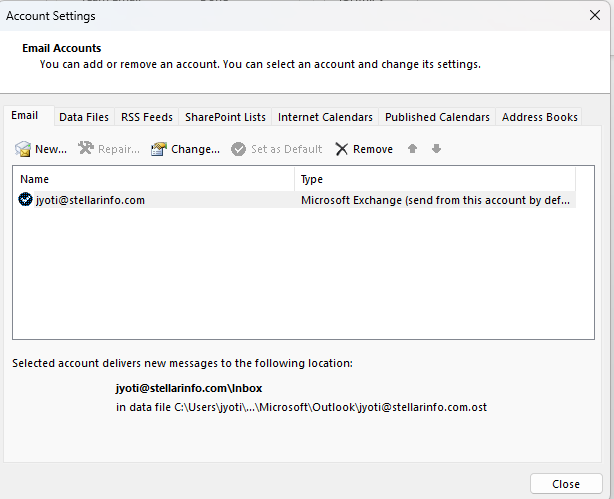Click the Repair tools icon
The image size is (614, 499).
click(86, 148)
